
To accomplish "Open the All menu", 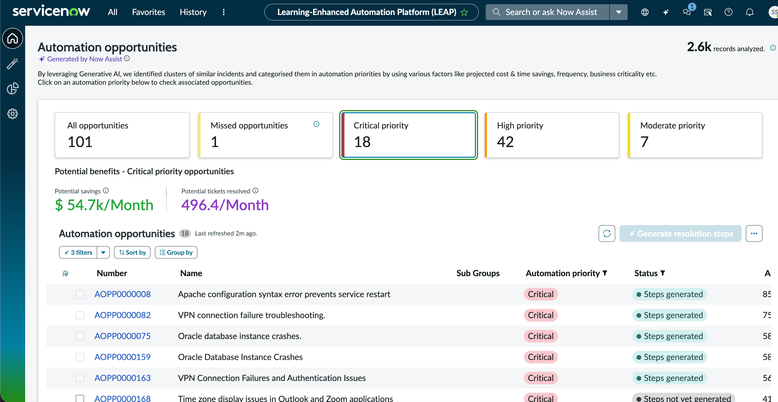I will click(113, 12).
